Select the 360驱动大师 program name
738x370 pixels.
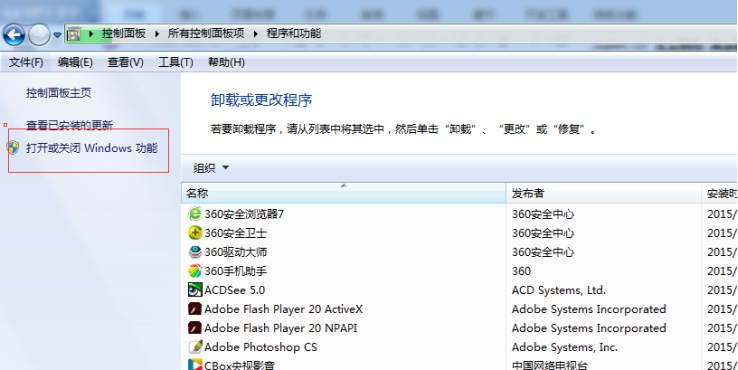(x=235, y=252)
